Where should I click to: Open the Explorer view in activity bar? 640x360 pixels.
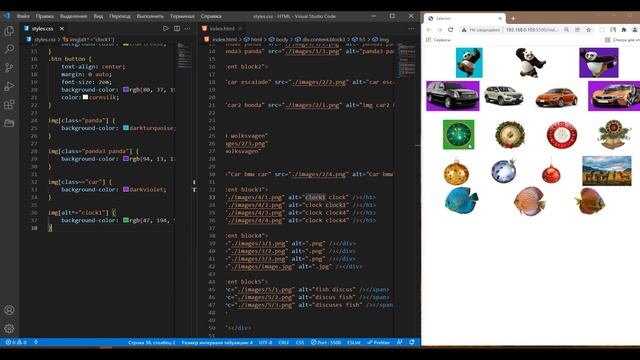pyautogui.click(x=9, y=31)
